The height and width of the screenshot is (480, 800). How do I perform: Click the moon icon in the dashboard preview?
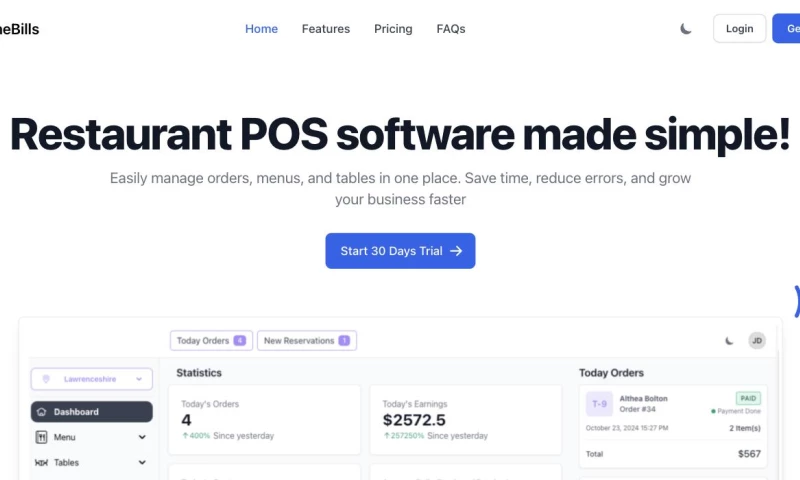tap(729, 341)
